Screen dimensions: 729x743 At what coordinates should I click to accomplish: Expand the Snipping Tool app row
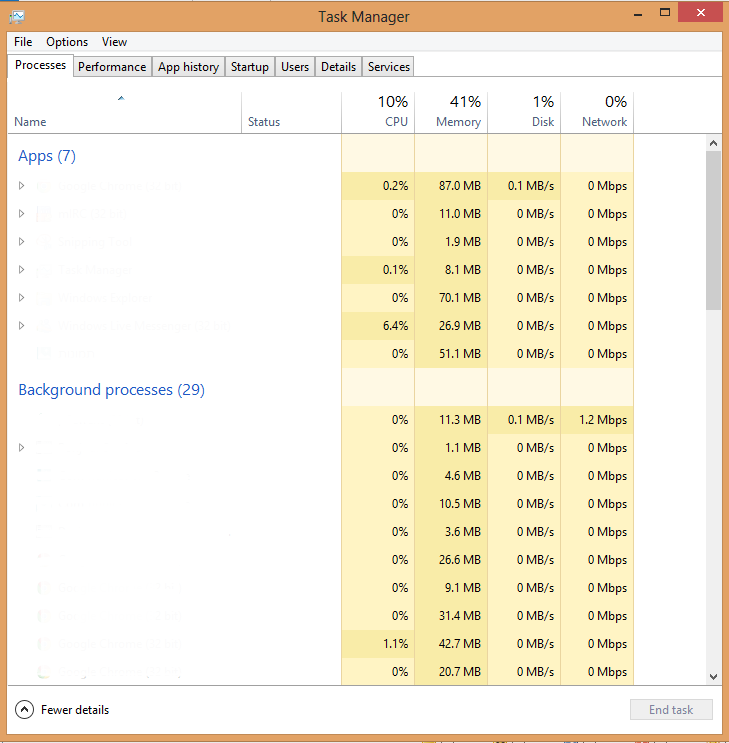click(22, 242)
